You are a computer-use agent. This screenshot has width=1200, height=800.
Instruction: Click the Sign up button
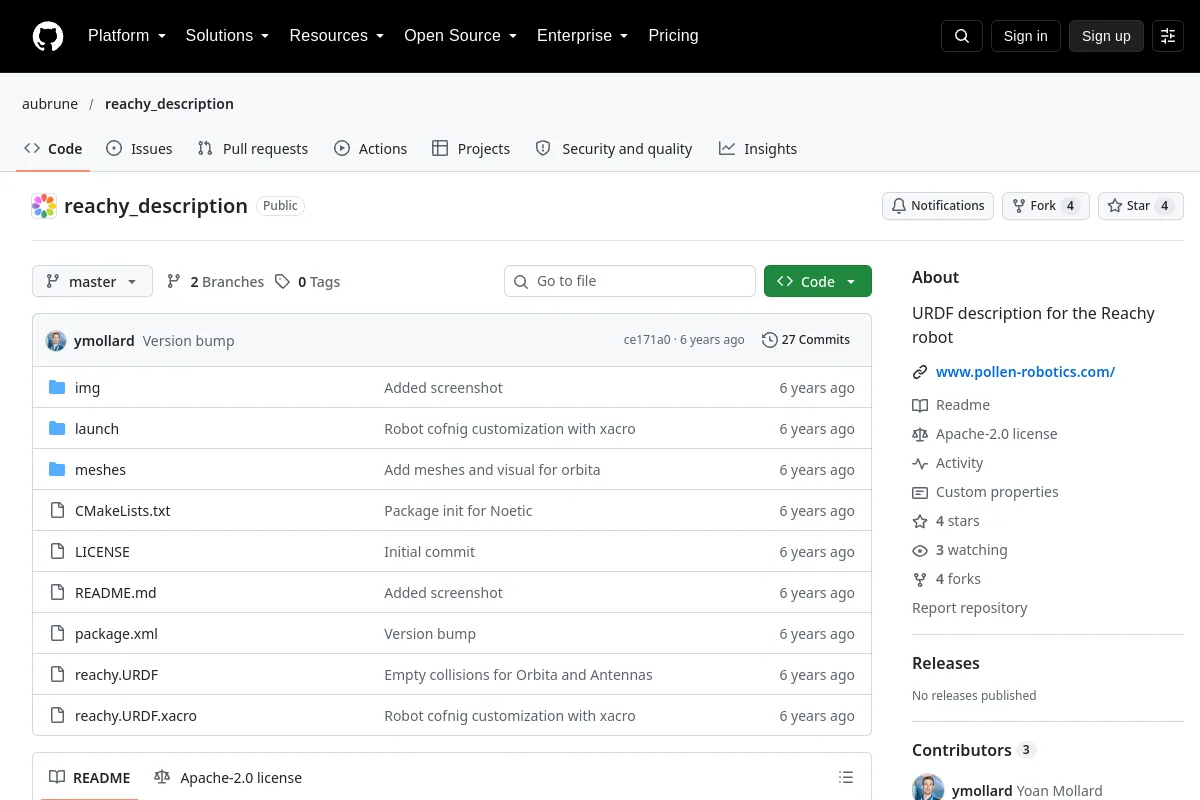coord(1106,36)
